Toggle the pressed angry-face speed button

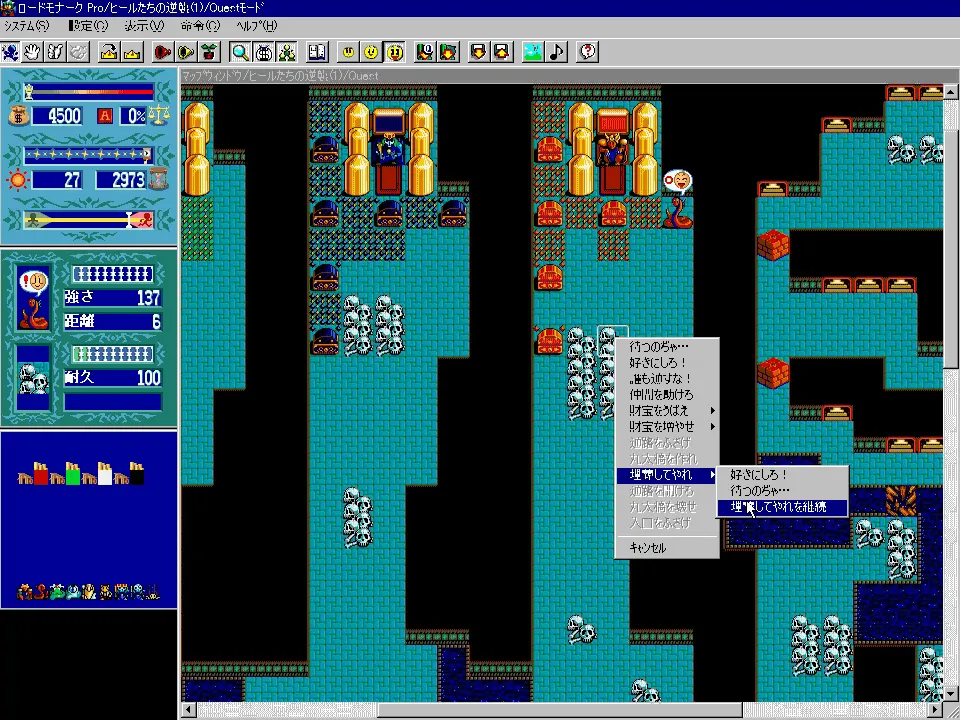coord(395,51)
